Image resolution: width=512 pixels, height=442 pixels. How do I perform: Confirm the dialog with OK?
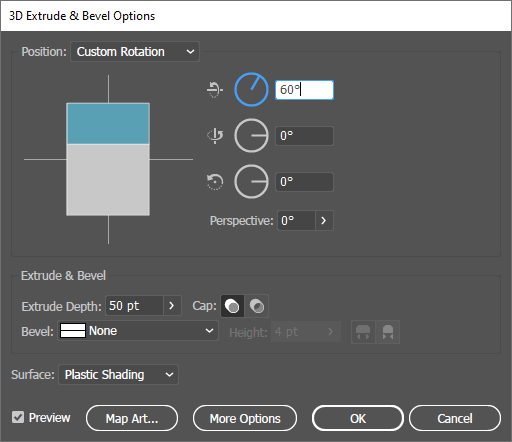pos(358,418)
